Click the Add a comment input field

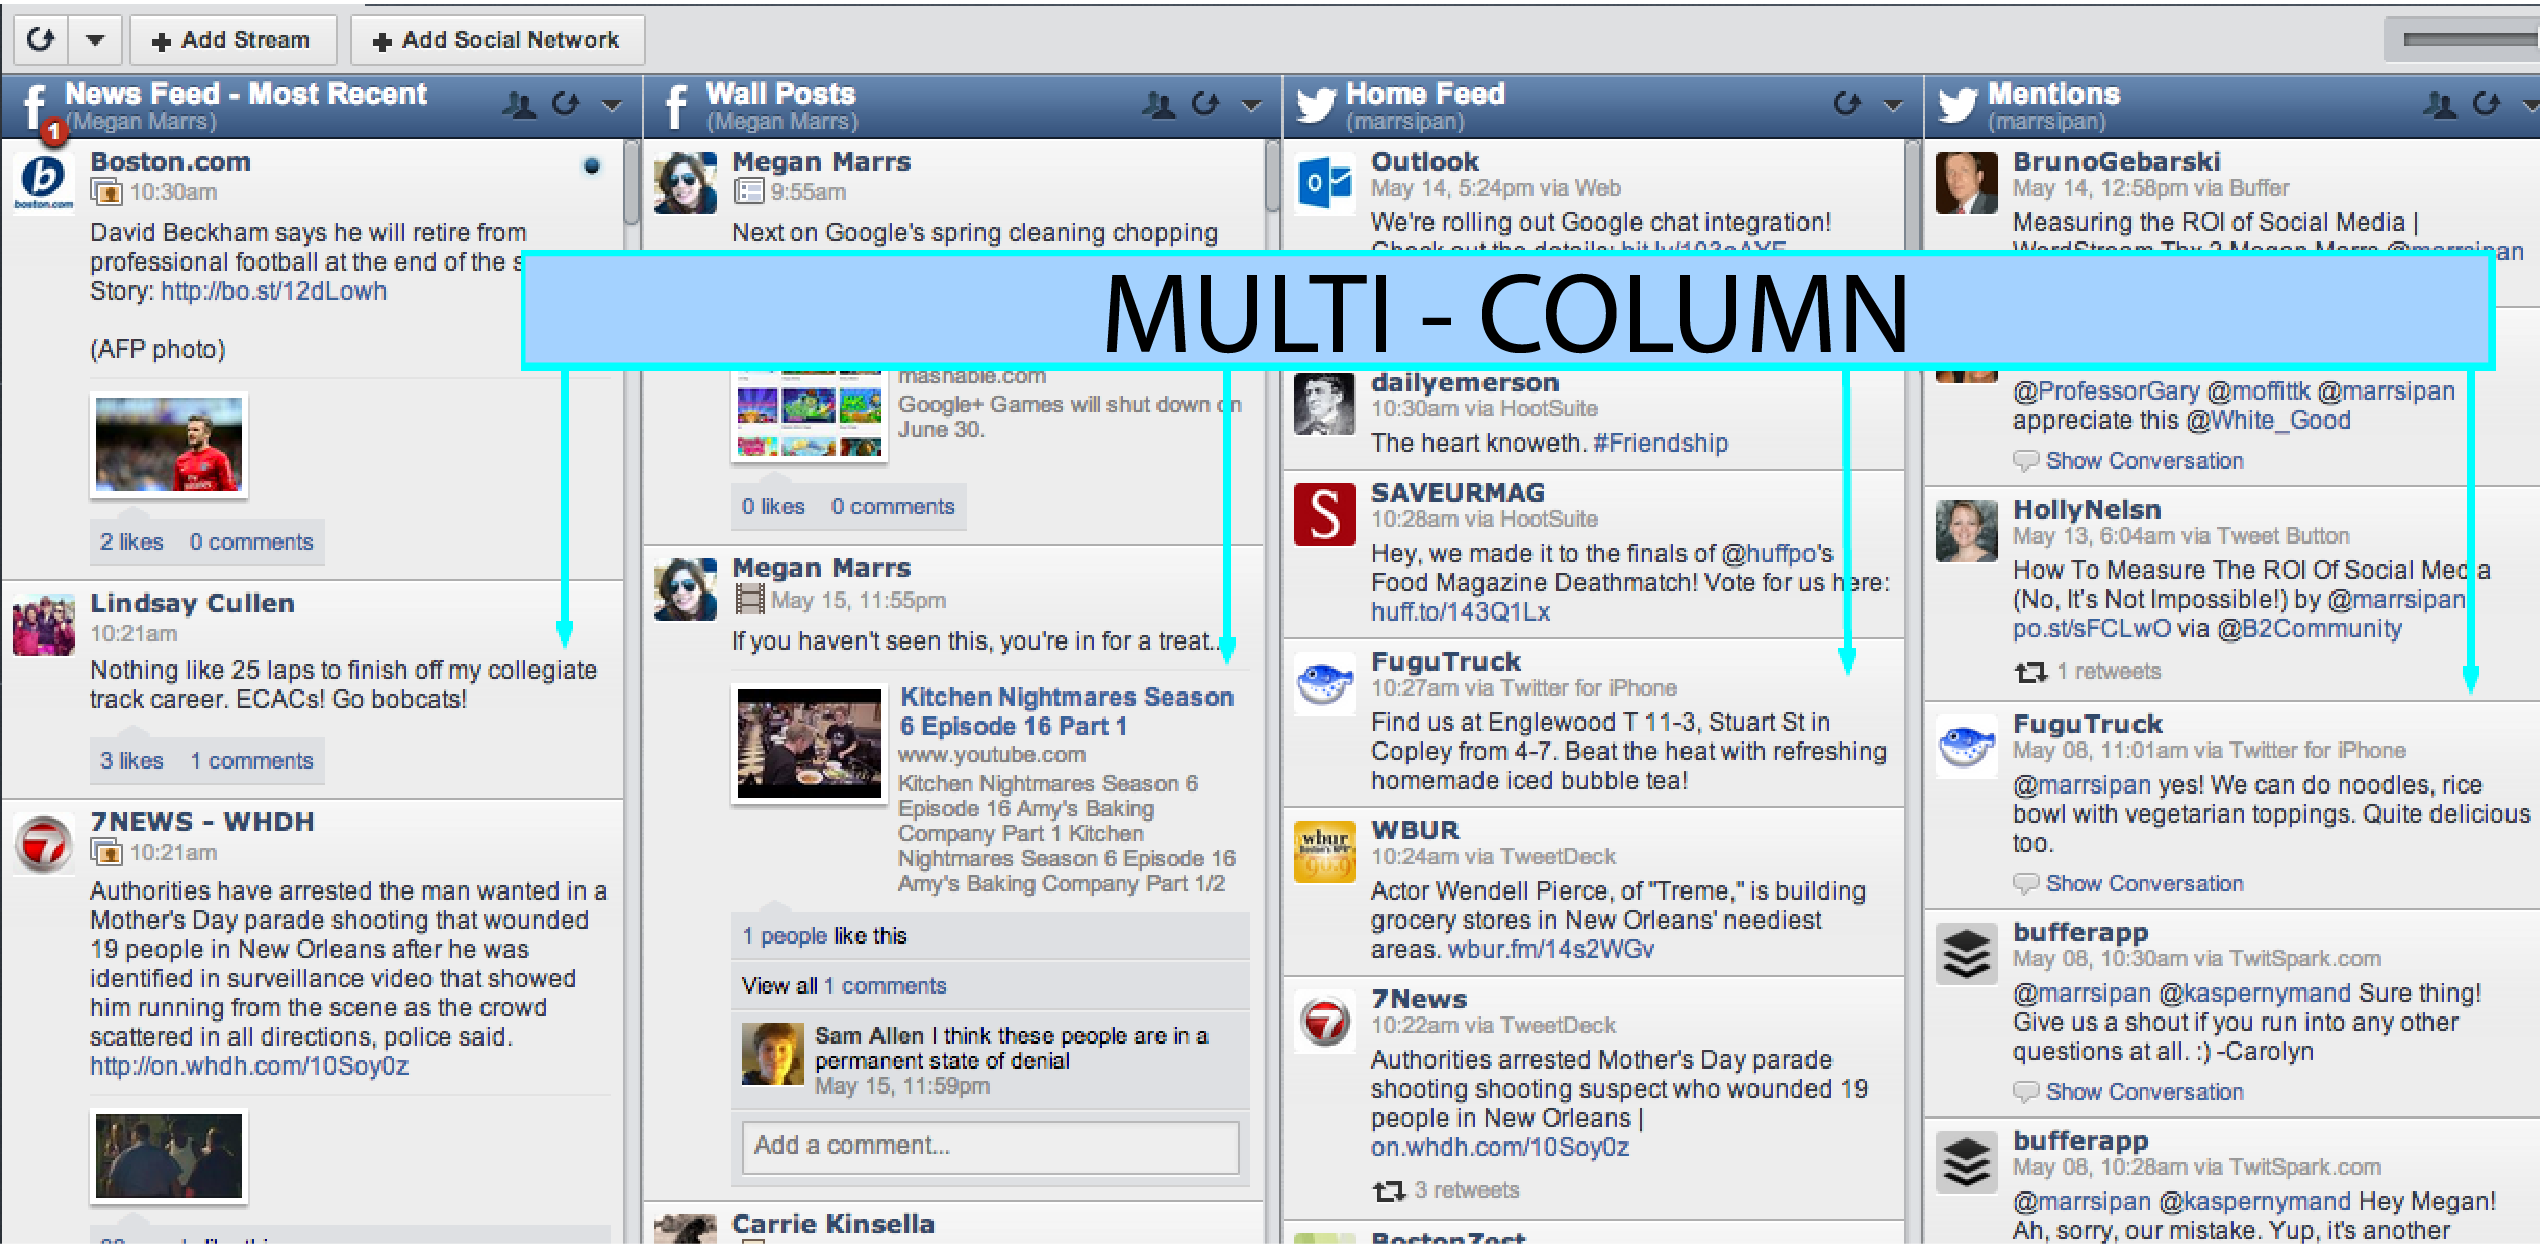click(x=990, y=1146)
